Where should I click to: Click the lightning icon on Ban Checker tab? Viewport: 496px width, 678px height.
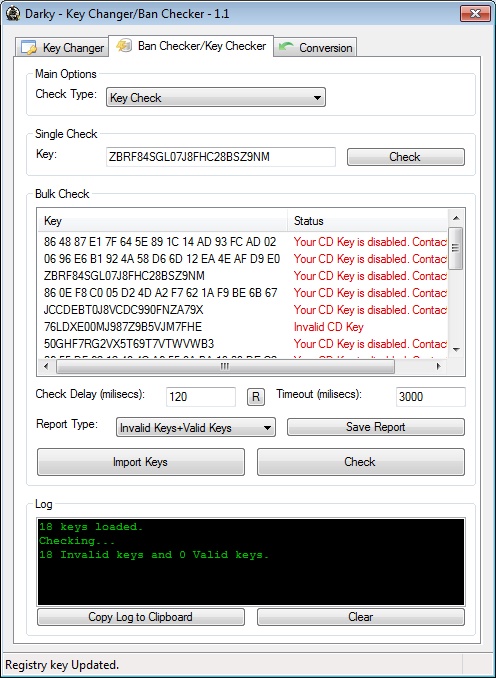pyautogui.click(x=124, y=45)
